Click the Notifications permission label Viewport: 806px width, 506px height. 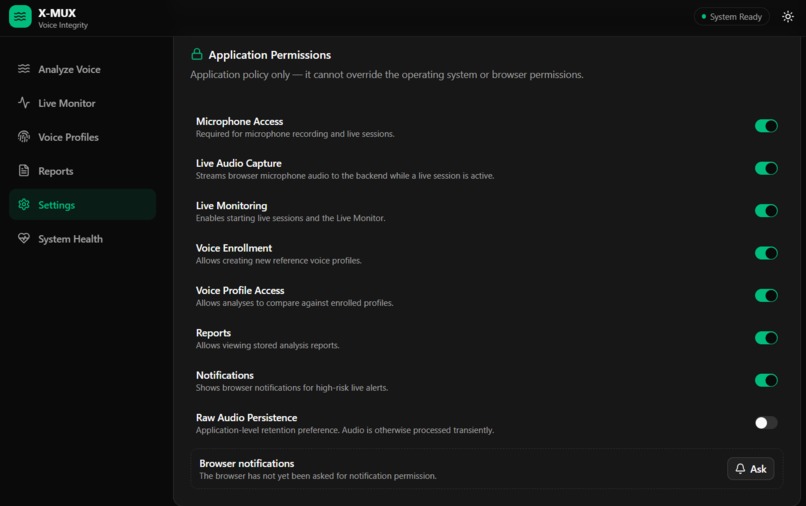pyautogui.click(x=225, y=375)
